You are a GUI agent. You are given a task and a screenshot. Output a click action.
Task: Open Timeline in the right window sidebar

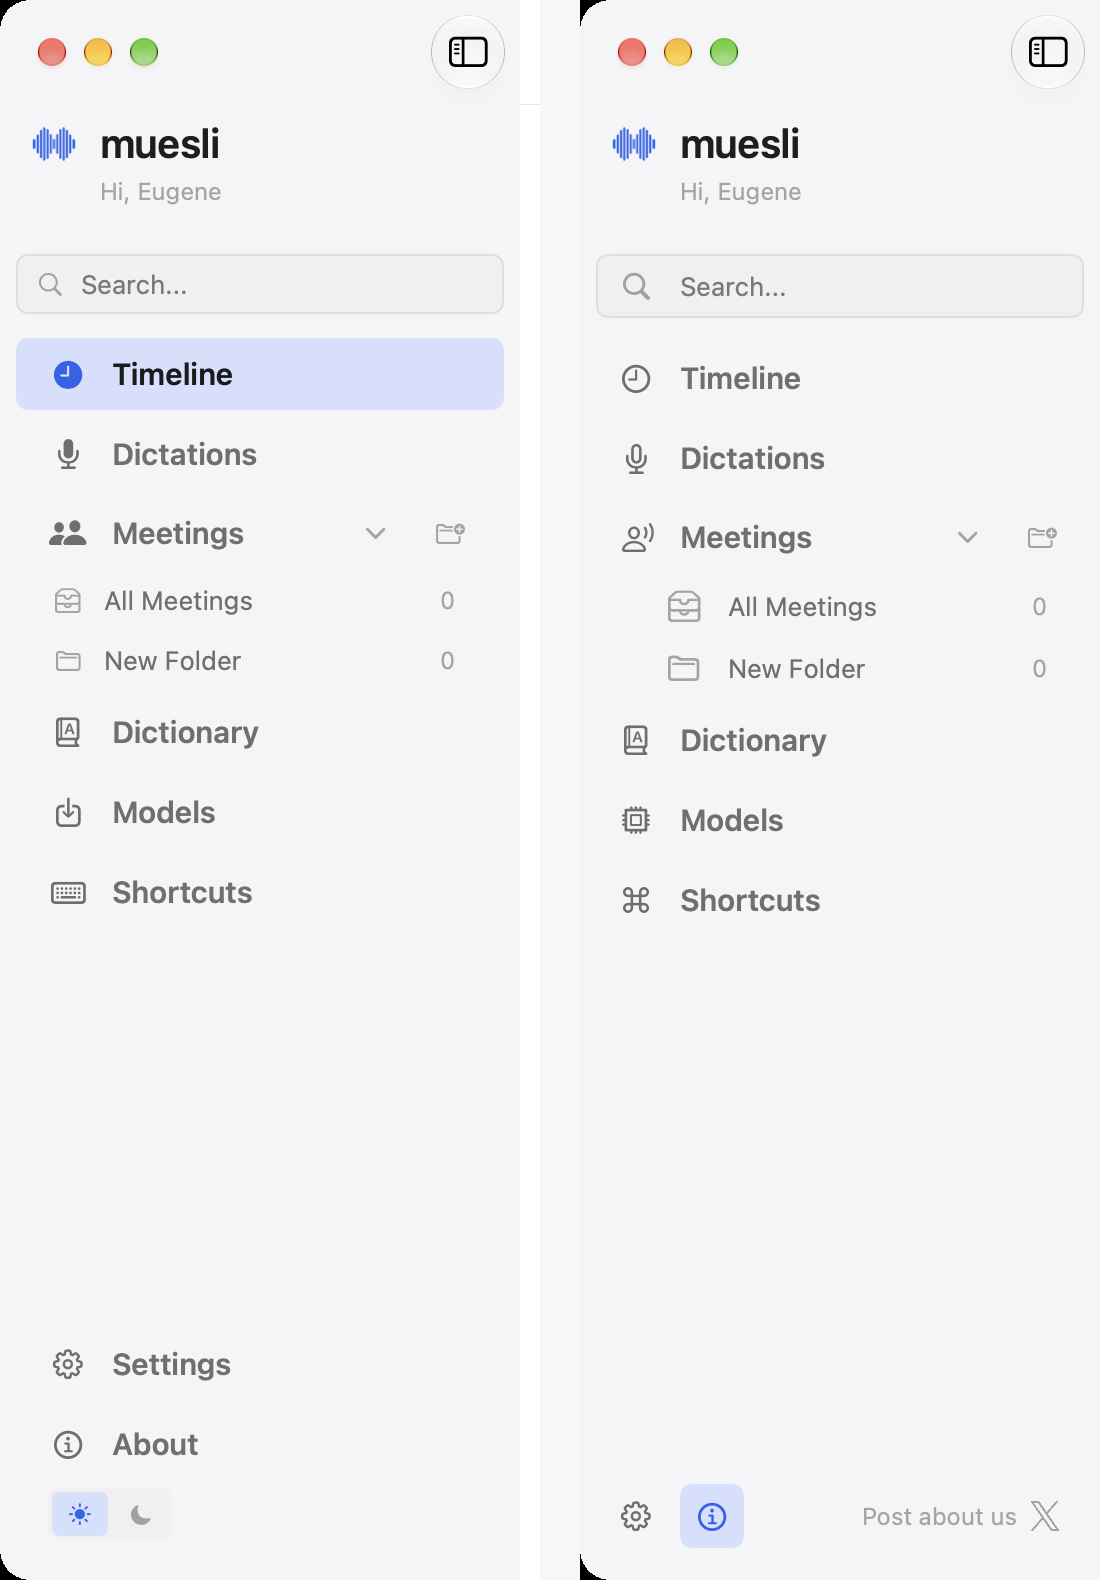tap(840, 379)
